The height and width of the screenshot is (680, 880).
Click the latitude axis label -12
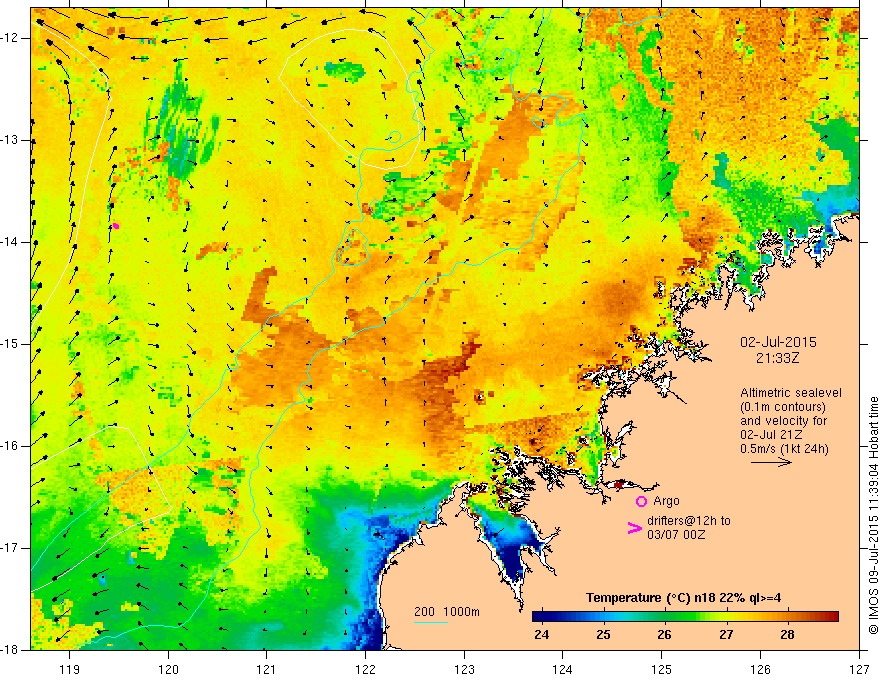click(11, 38)
